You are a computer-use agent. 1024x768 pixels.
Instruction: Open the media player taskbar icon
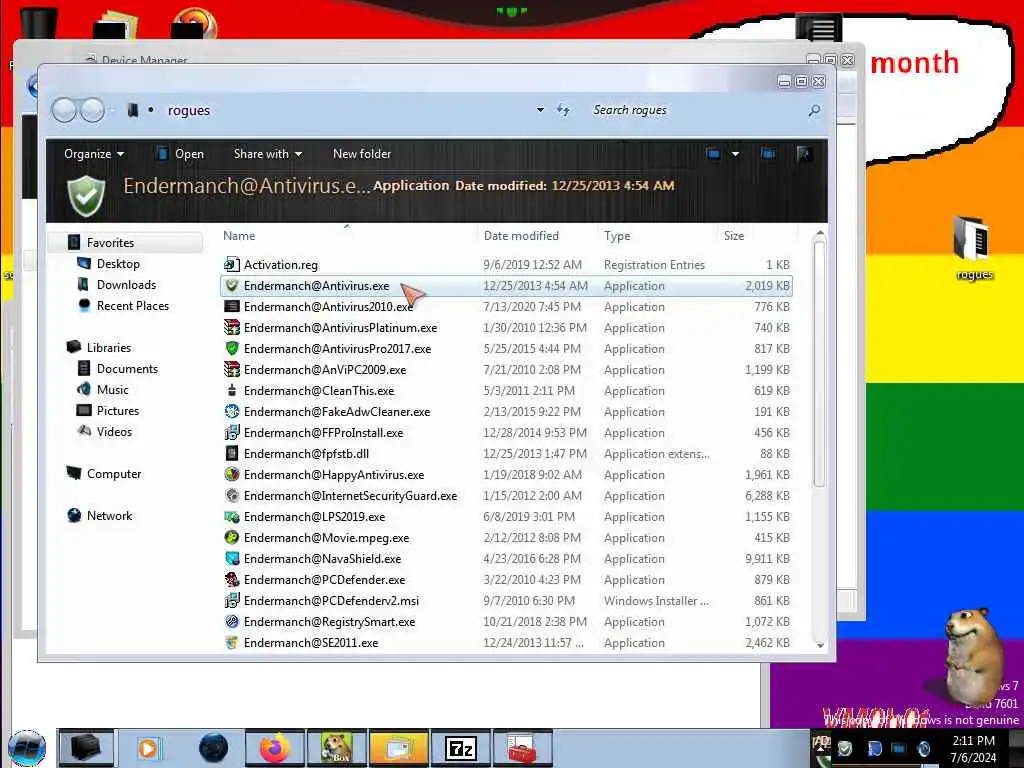tap(148, 748)
